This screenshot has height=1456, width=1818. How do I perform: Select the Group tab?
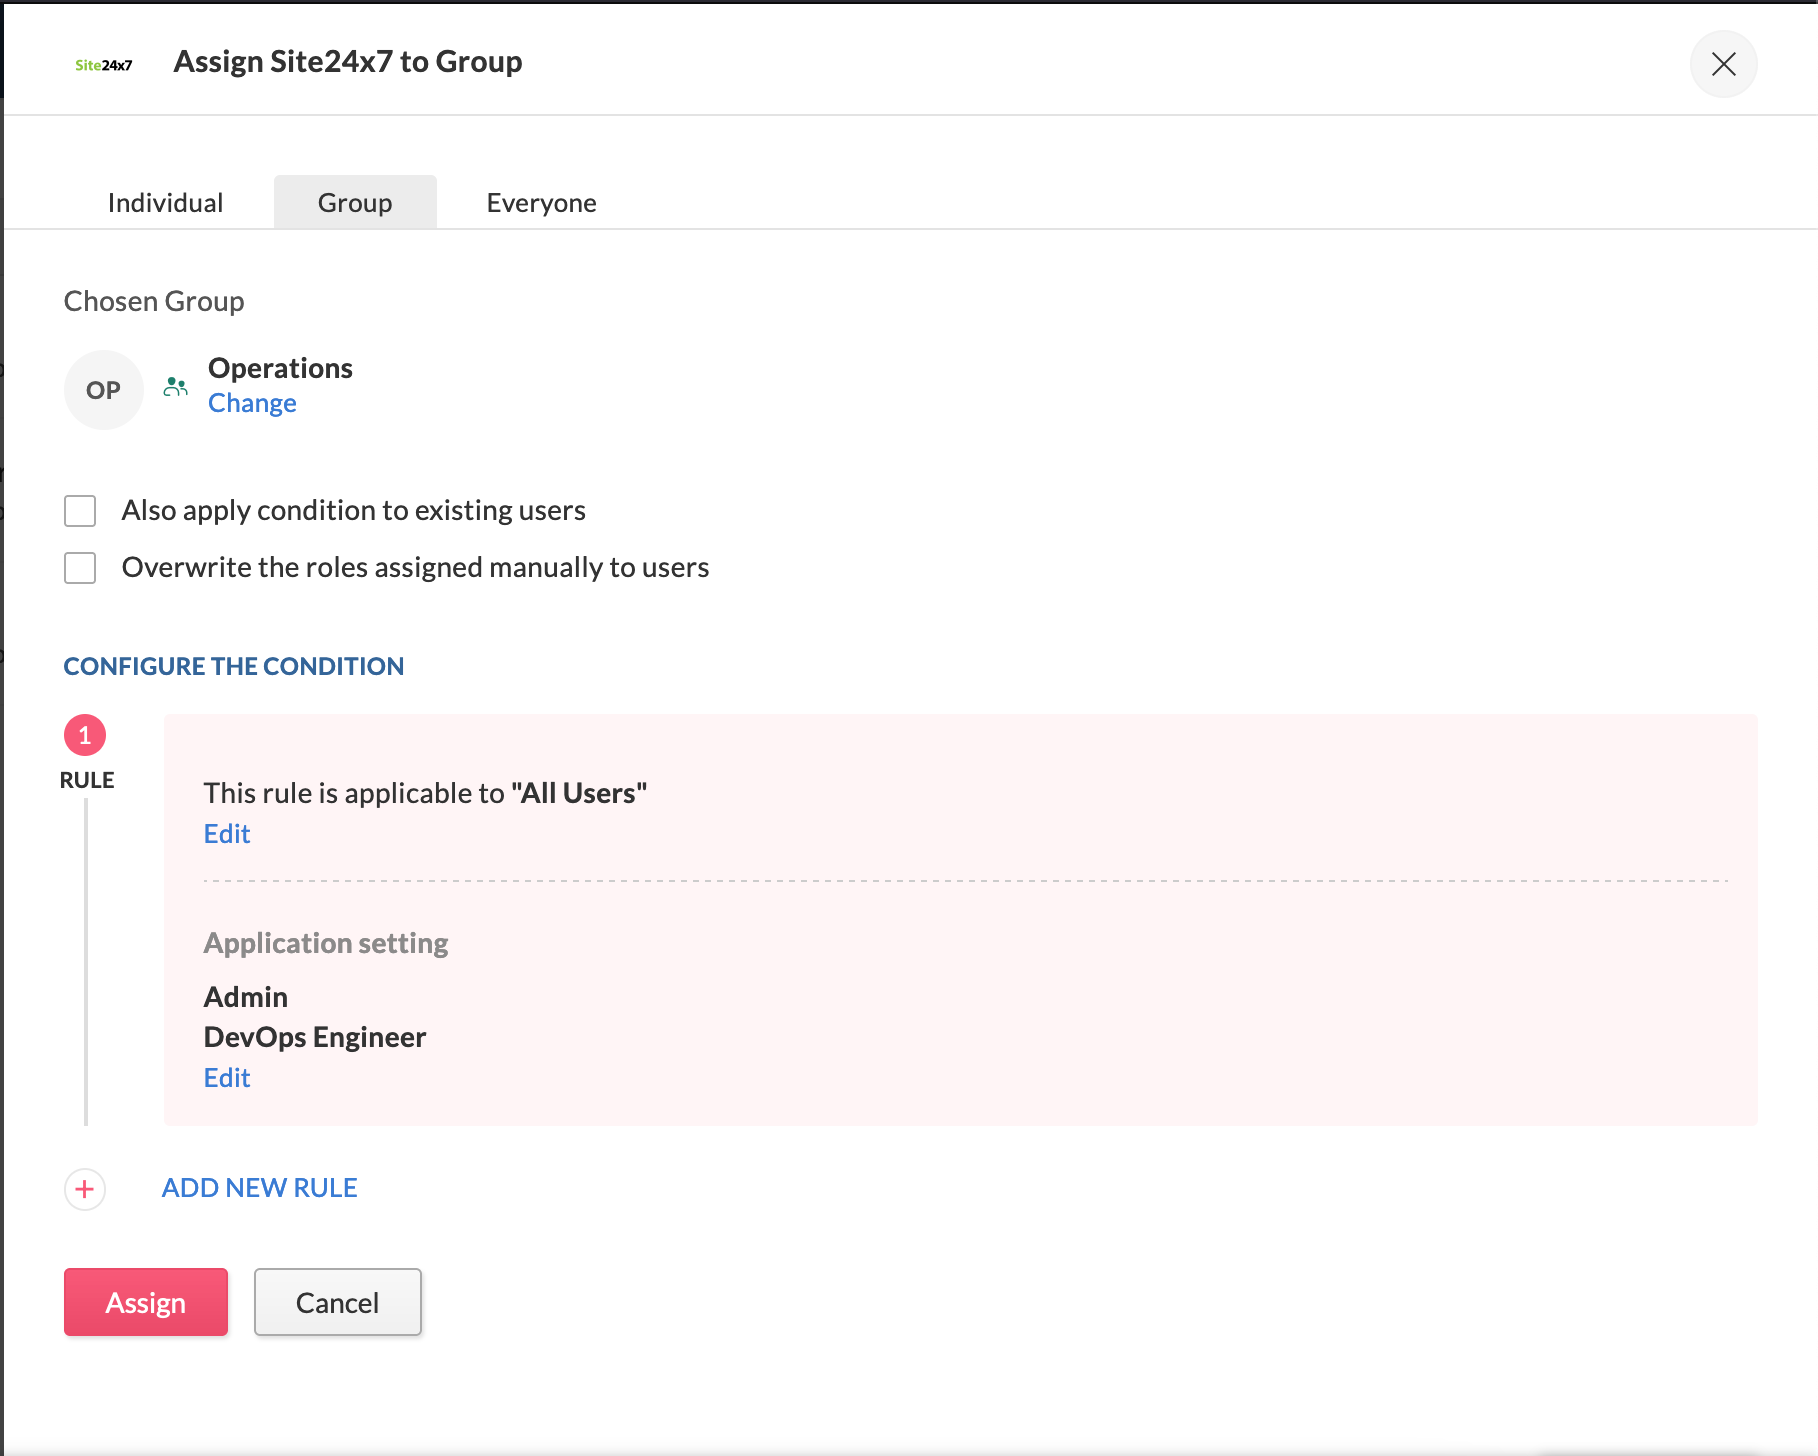click(355, 203)
